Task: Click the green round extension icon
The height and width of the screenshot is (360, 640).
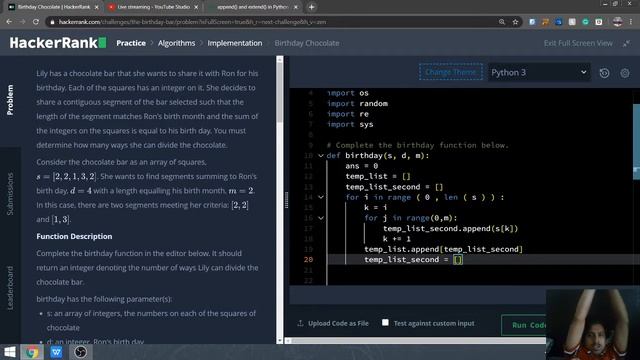Action: pos(585,22)
